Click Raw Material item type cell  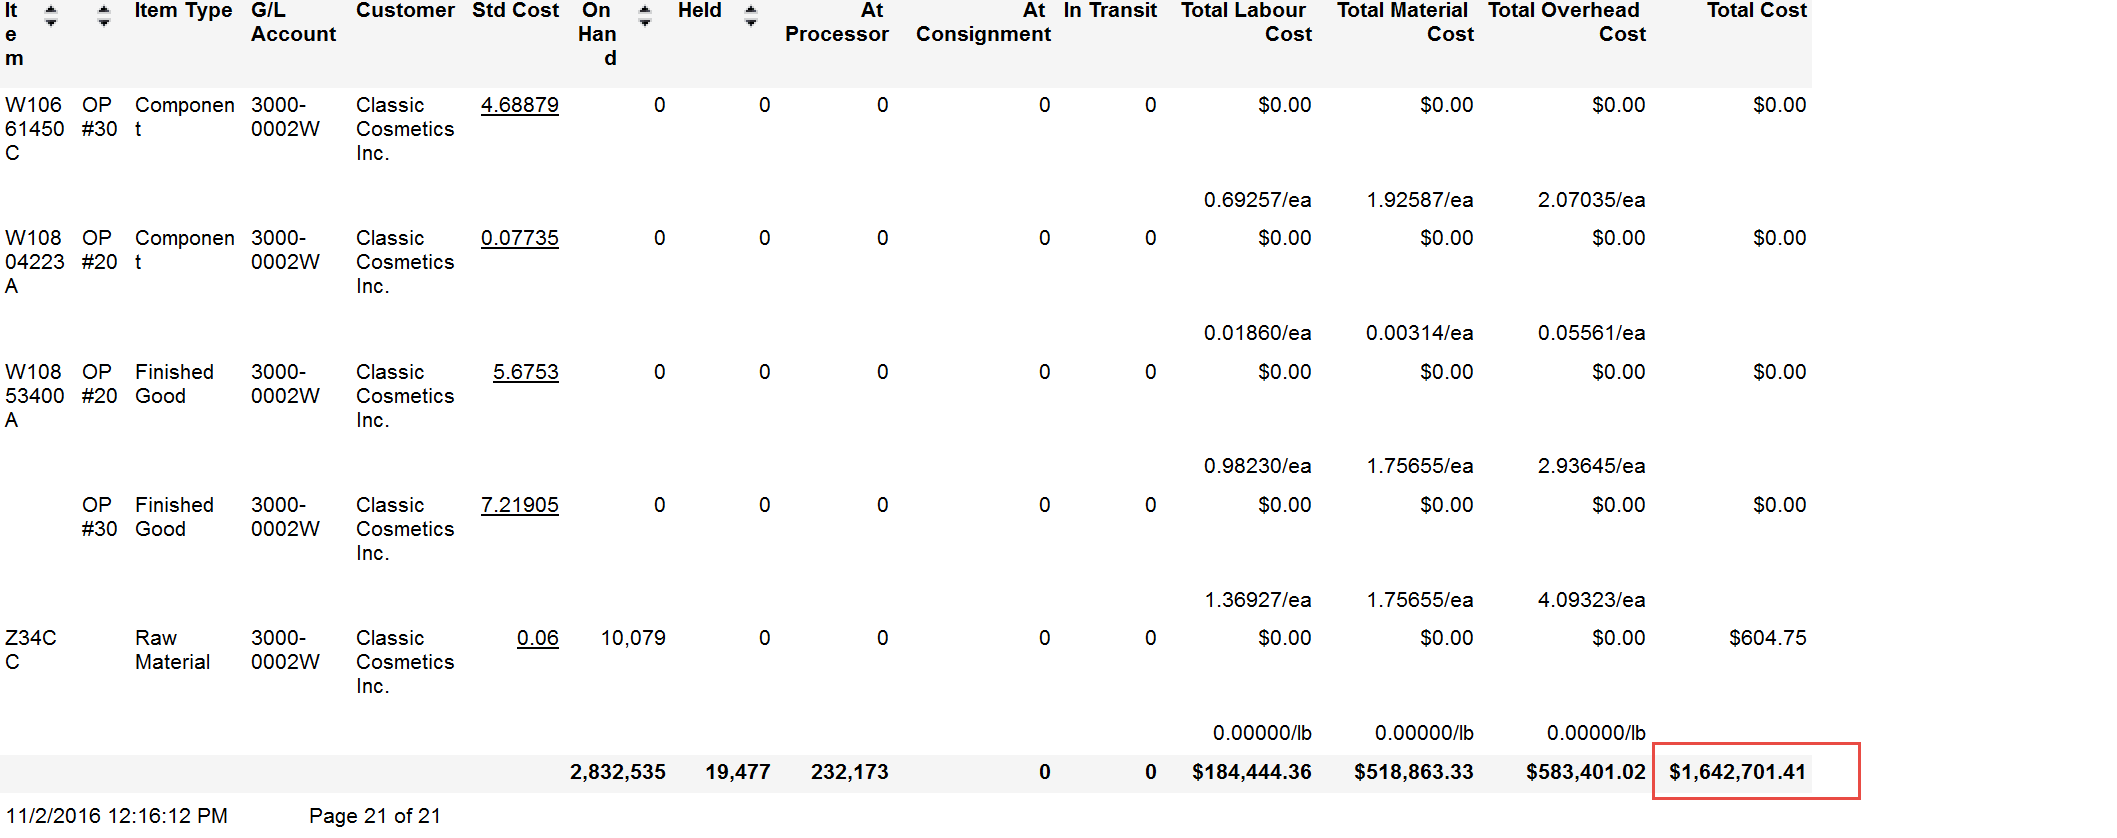[172, 650]
